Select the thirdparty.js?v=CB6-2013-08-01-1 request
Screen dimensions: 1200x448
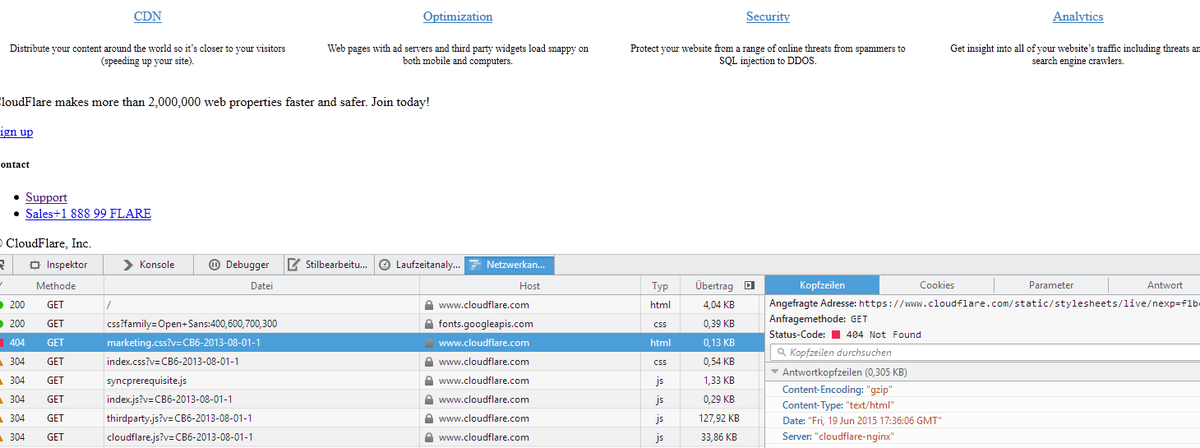click(x=382, y=418)
